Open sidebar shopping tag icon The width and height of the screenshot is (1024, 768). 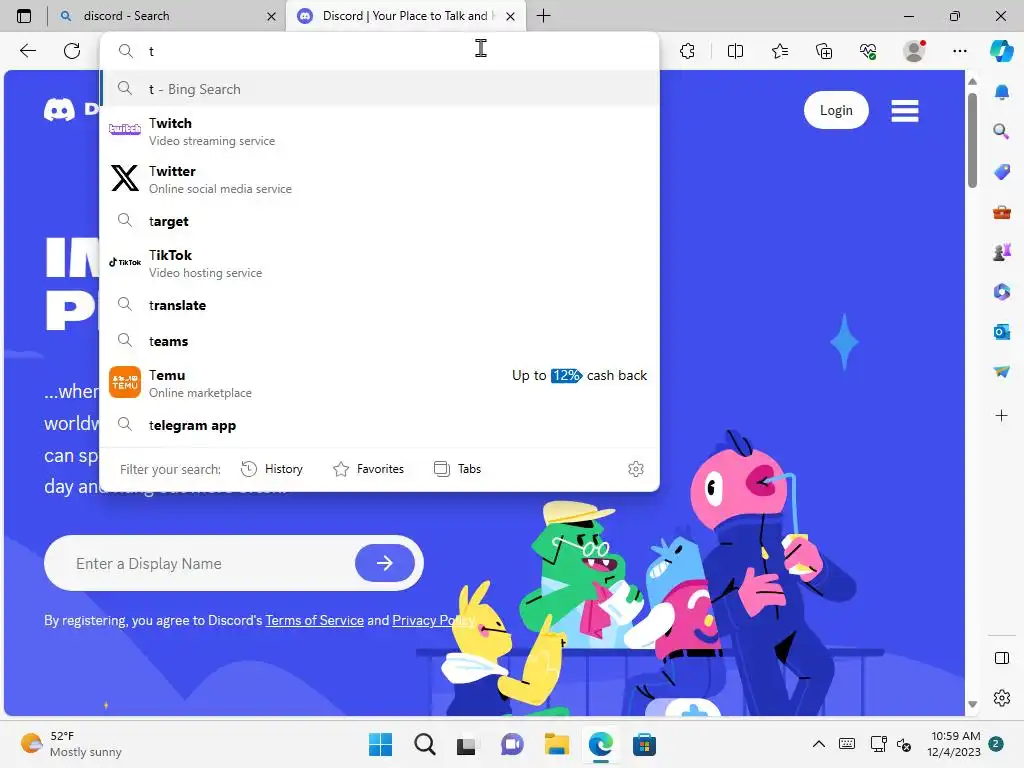[1002, 172]
